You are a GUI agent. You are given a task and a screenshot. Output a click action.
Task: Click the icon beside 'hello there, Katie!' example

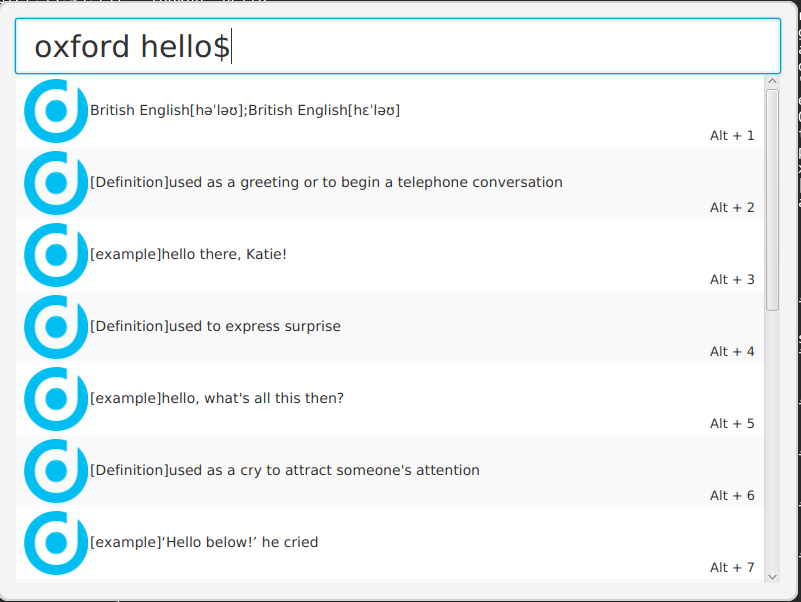tap(56, 255)
